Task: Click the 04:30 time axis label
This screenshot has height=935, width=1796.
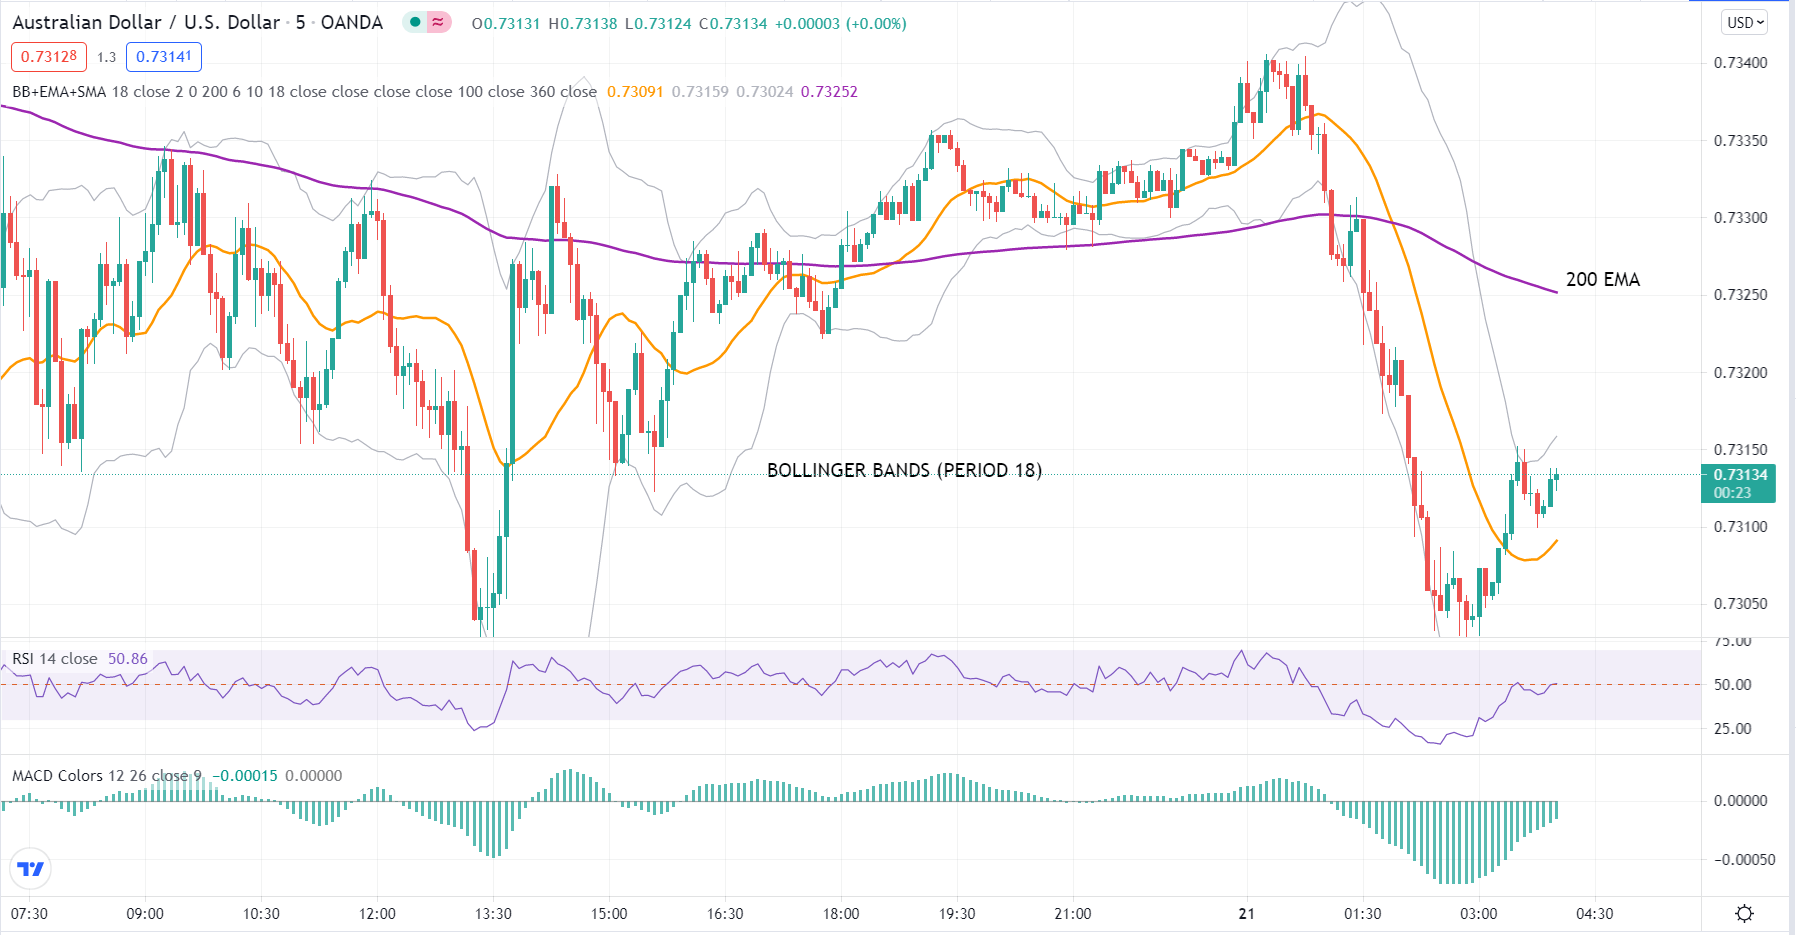Action: (x=1594, y=914)
